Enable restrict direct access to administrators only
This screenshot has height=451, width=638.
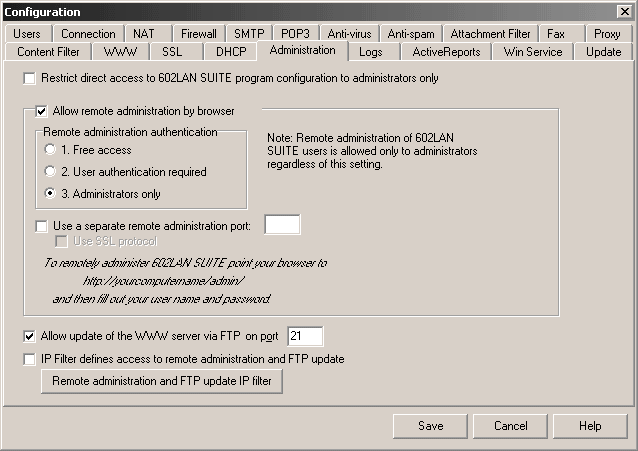click(x=28, y=78)
